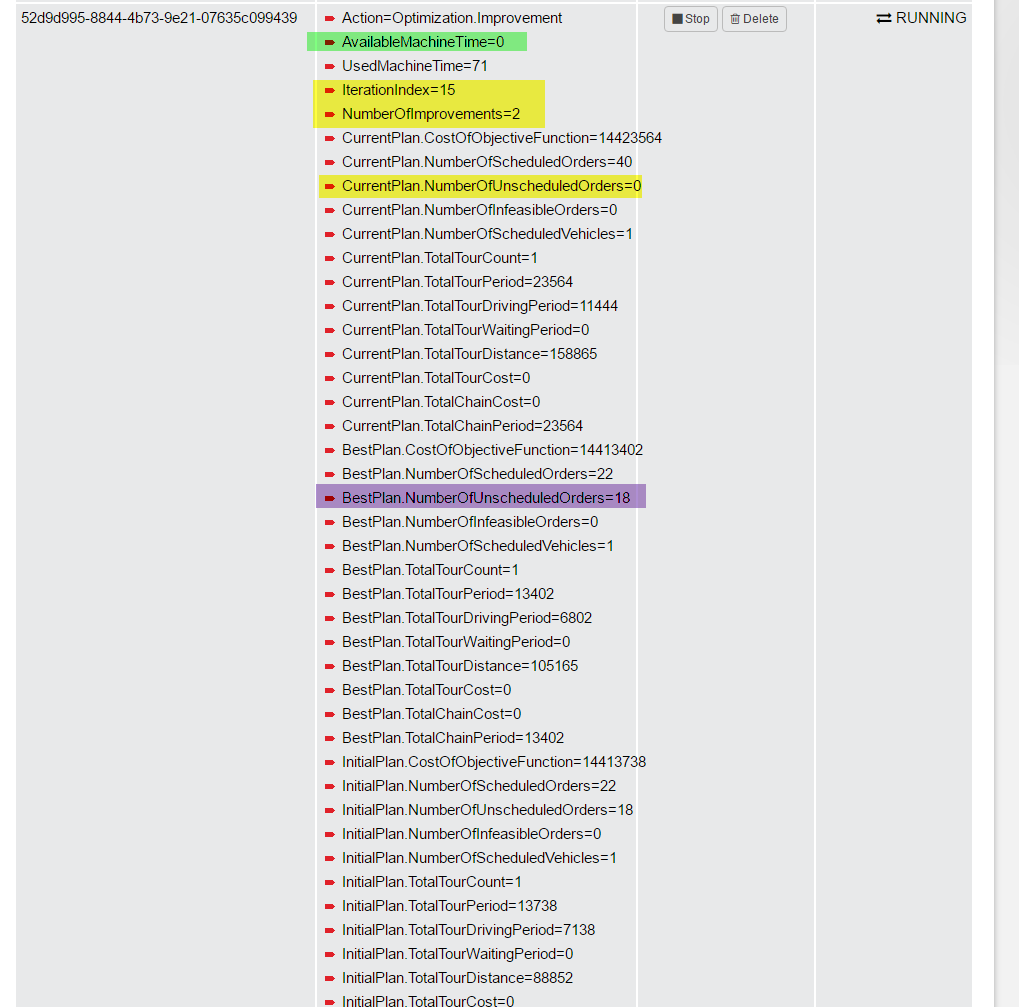The height and width of the screenshot is (1007, 1019).
Task: Click the swap arrows icon beside RUNNING
Action: tap(884, 18)
